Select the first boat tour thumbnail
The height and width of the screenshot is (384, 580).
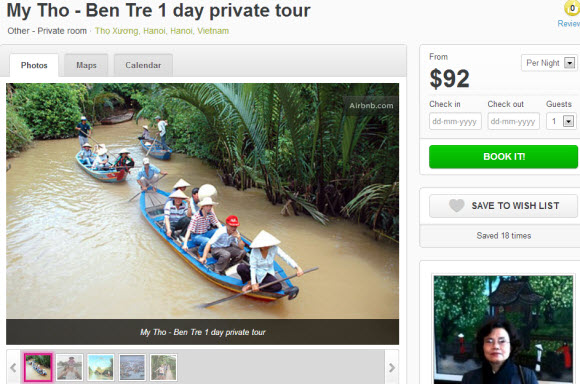(x=38, y=367)
